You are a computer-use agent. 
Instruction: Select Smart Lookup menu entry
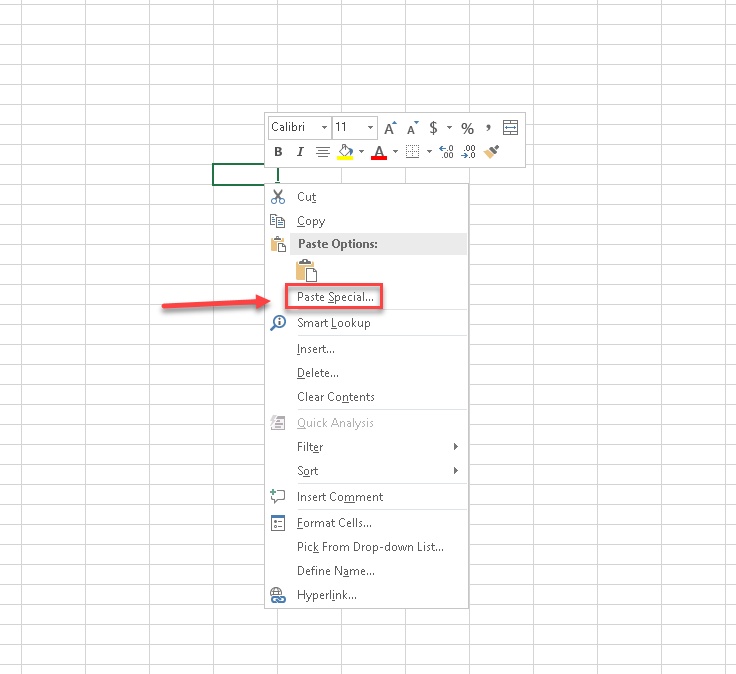point(367,323)
